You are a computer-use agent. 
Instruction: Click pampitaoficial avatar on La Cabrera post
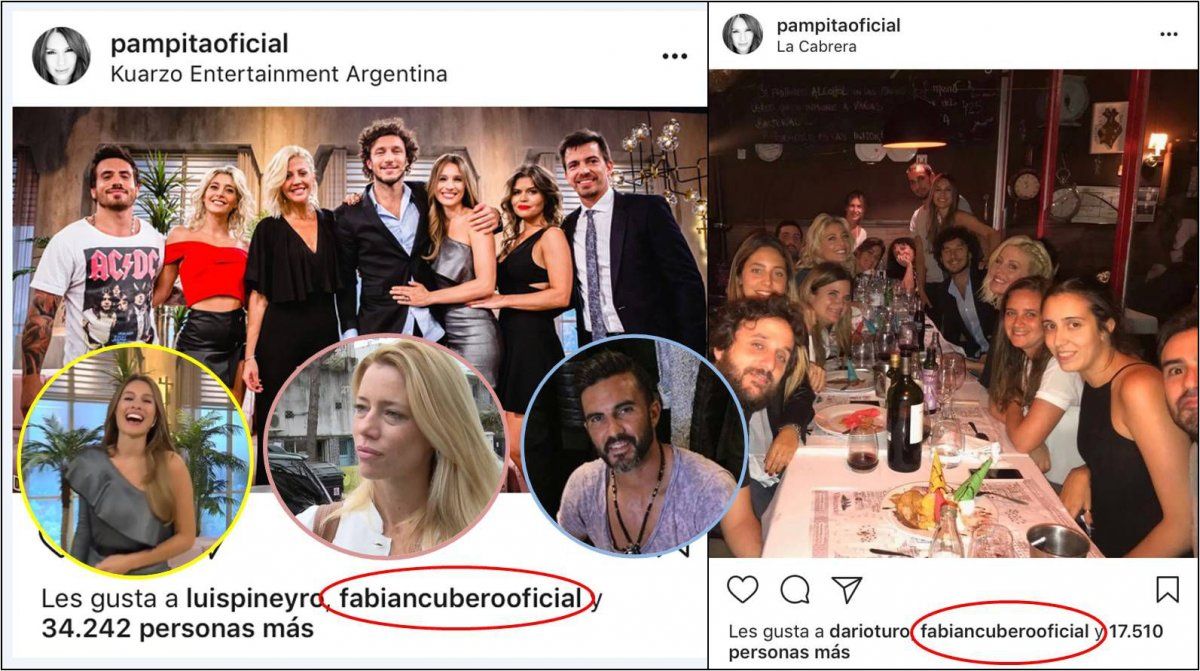[x=743, y=34]
